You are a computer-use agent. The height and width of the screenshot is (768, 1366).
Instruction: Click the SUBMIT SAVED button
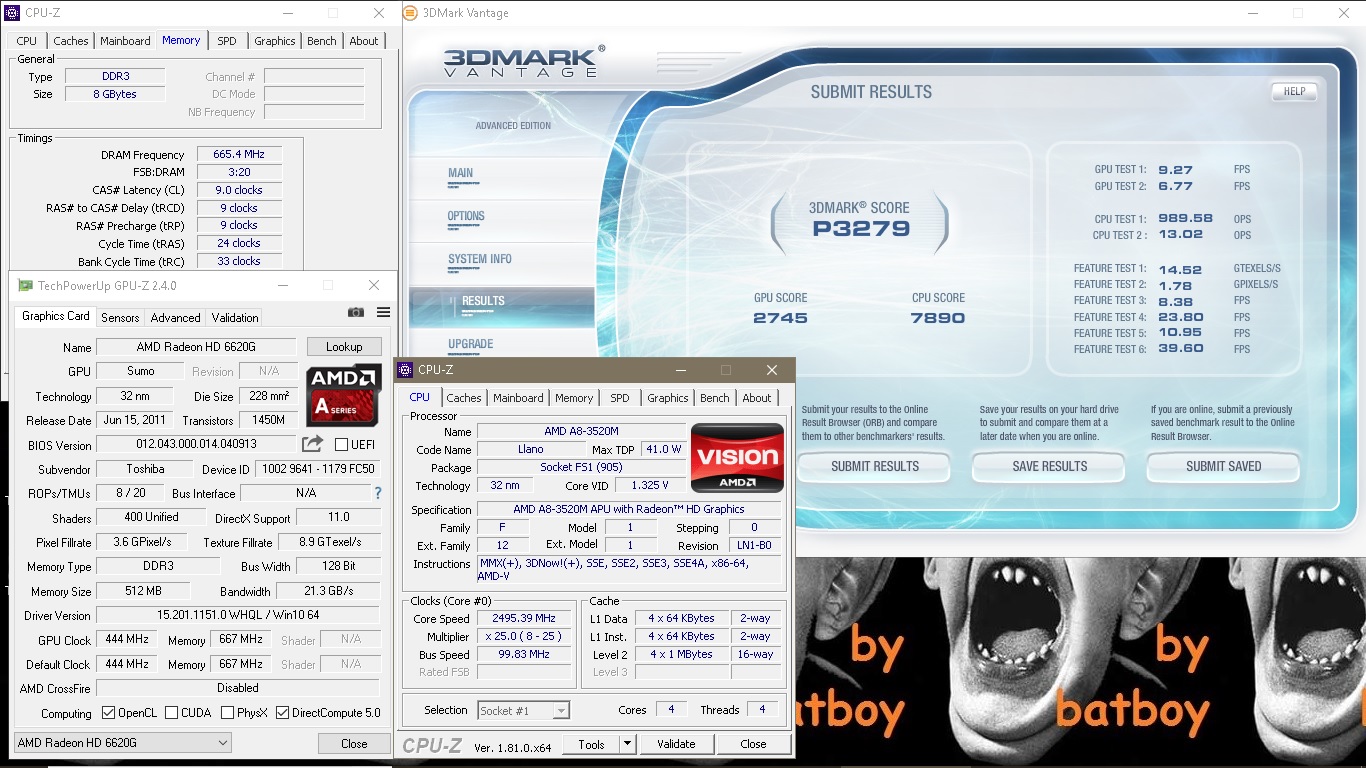pyautogui.click(x=1223, y=466)
